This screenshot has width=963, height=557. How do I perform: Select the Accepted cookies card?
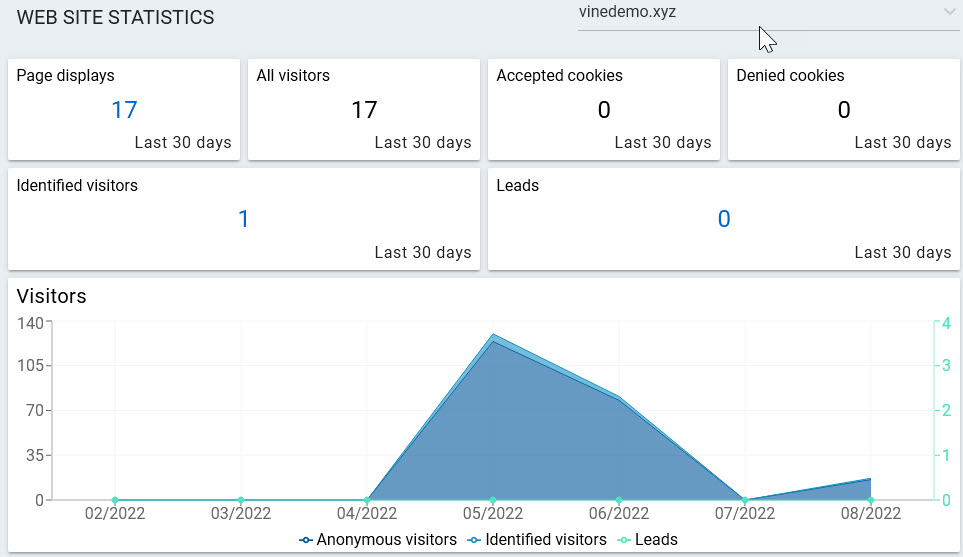[603, 109]
